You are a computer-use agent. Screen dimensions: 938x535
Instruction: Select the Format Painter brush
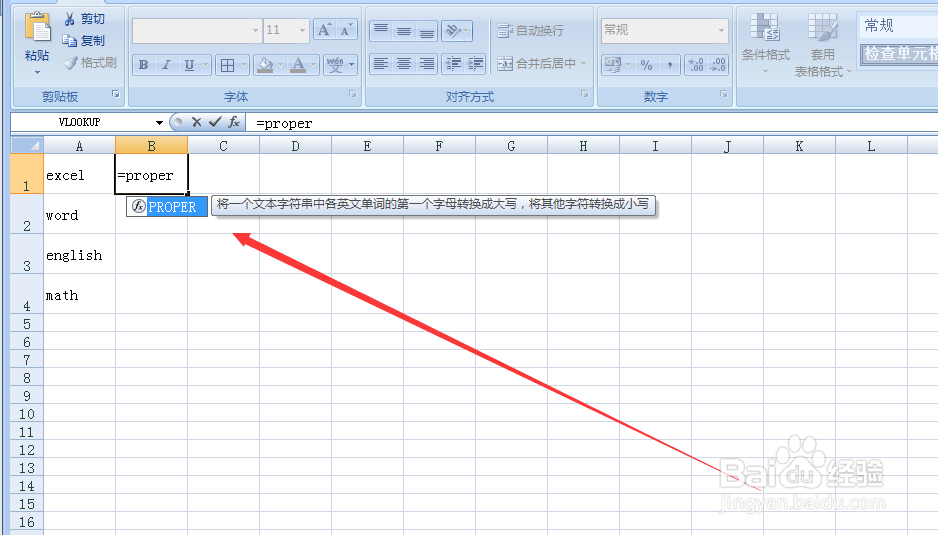pyautogui.click(x=71, y=62)
